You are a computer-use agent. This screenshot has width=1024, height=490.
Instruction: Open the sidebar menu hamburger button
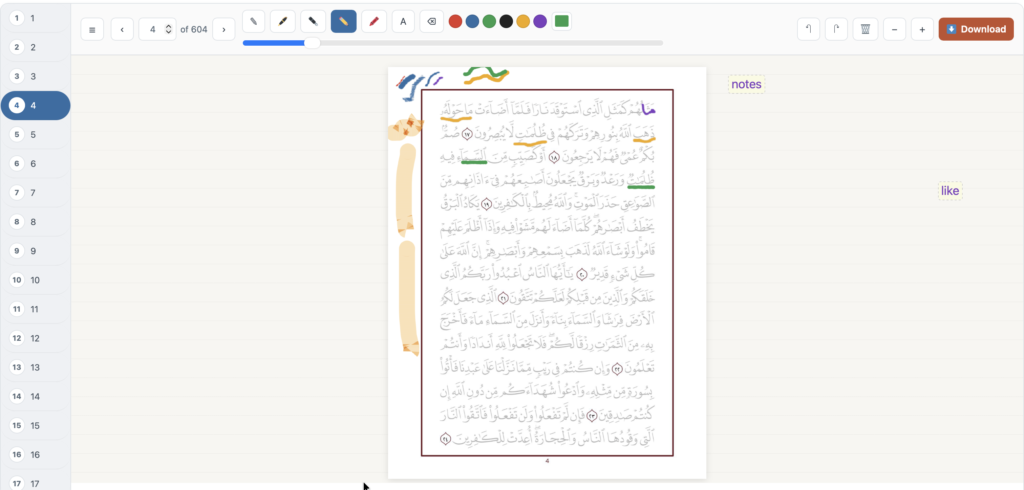92,29
